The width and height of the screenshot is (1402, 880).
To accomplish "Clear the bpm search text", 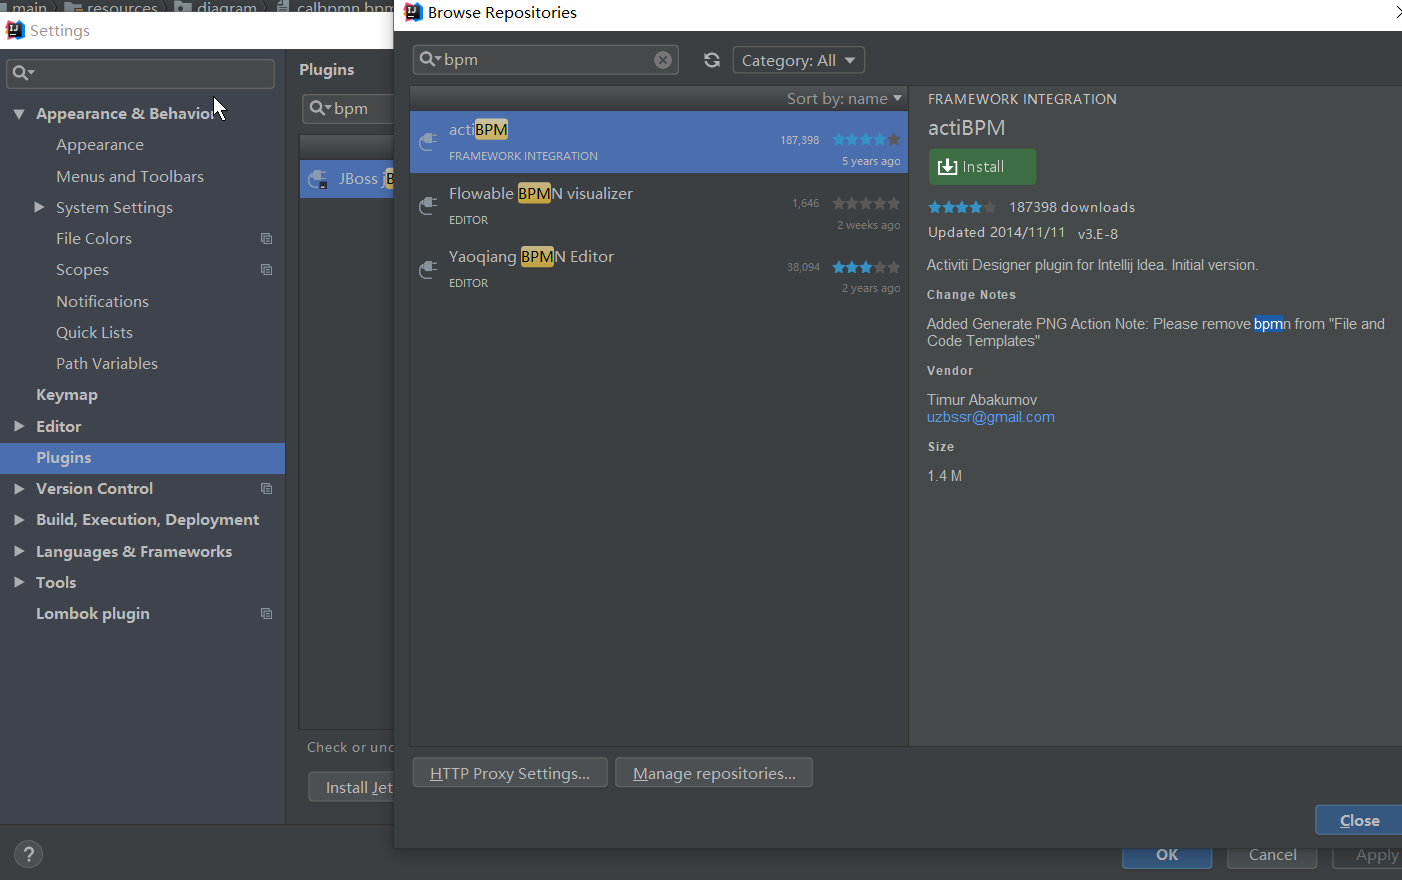I will pyautogui.click(x=663, y=60).
